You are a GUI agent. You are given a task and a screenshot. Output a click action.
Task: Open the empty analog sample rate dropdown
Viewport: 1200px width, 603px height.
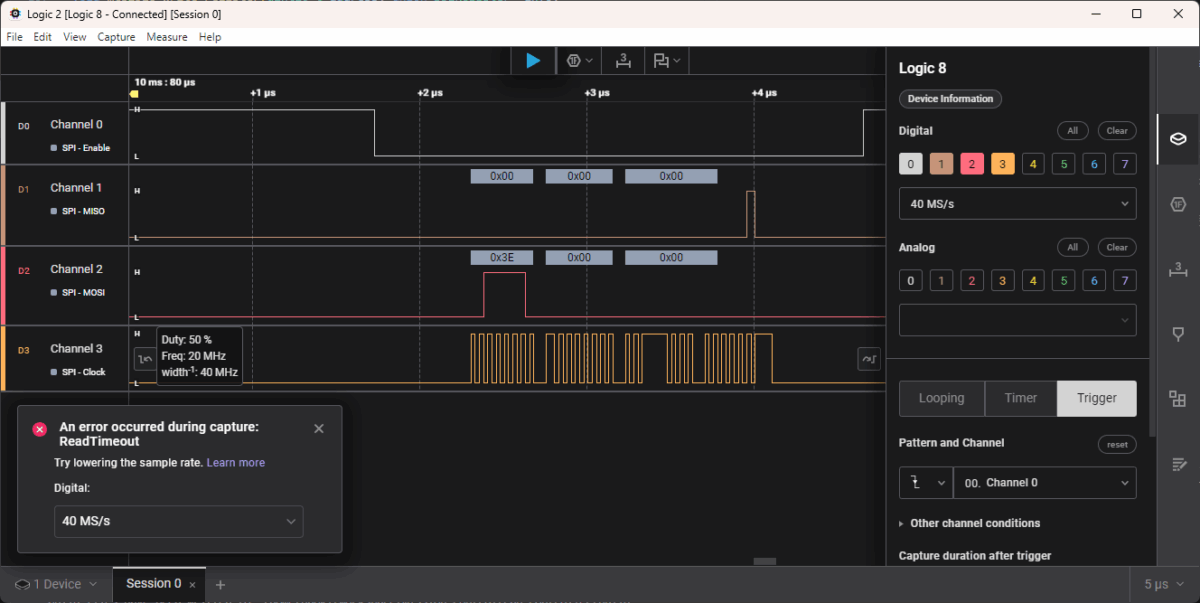pos(1017,320)
